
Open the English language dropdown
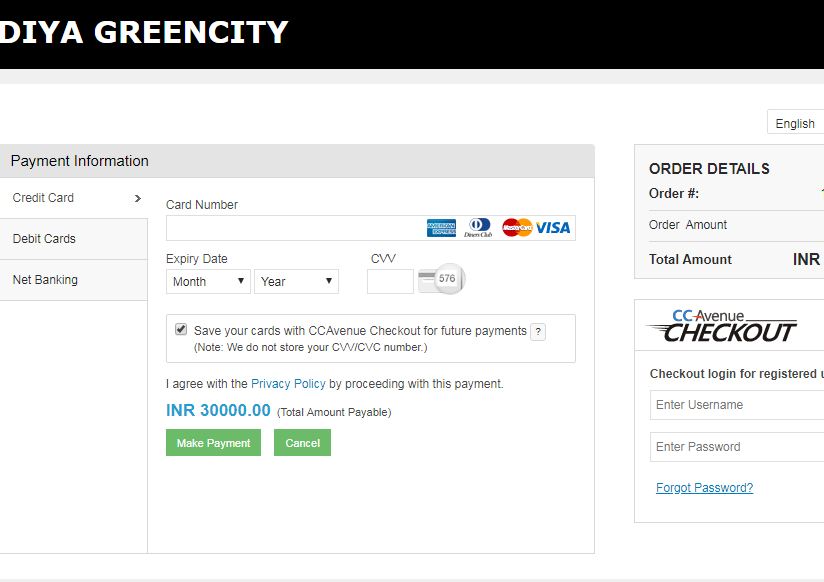(x=796, y=123)
